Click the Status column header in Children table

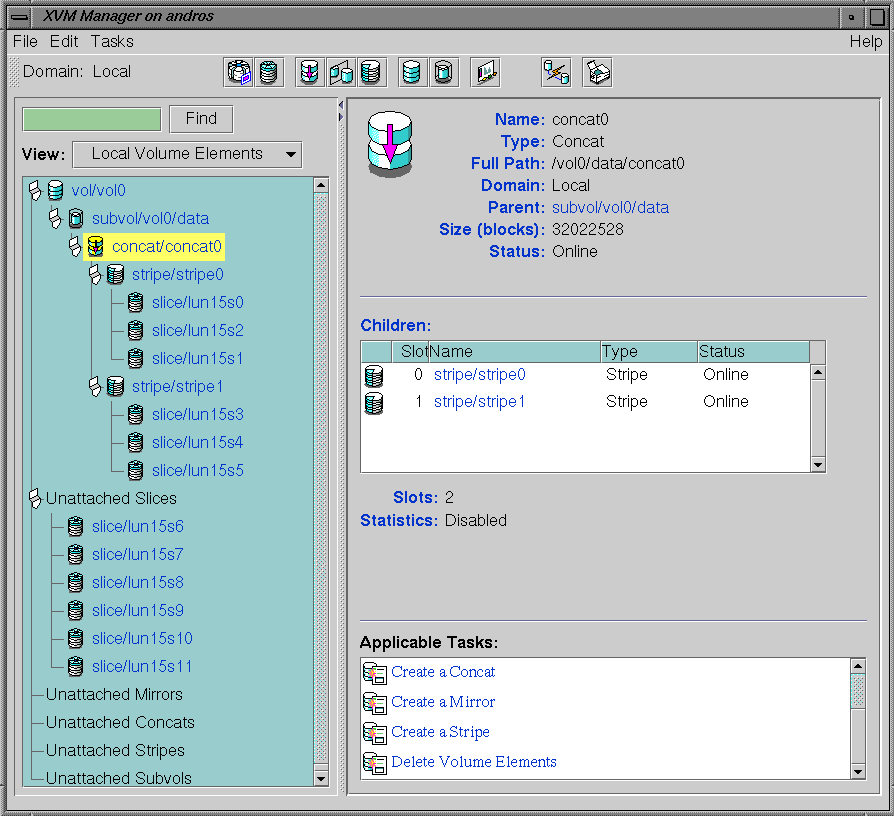coord(754,352)
